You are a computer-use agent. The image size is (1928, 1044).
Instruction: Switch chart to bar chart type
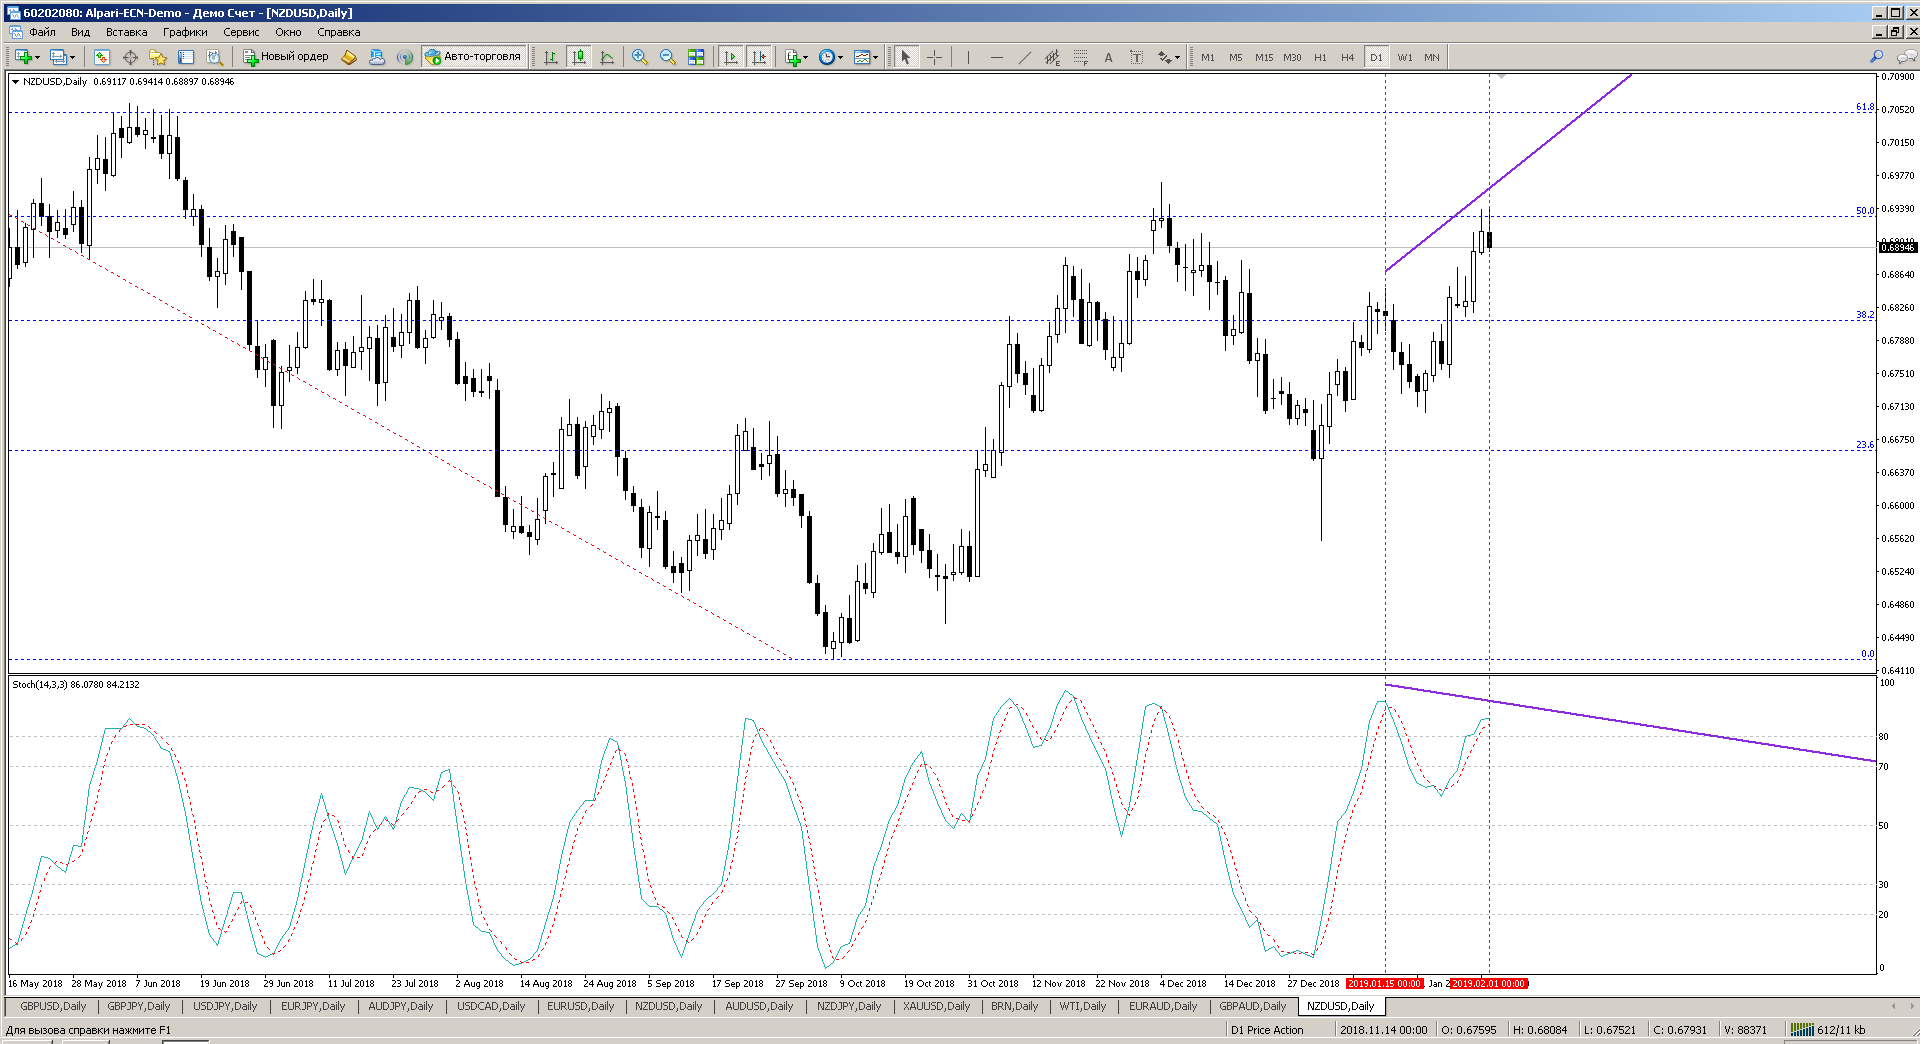coord(551,57)
